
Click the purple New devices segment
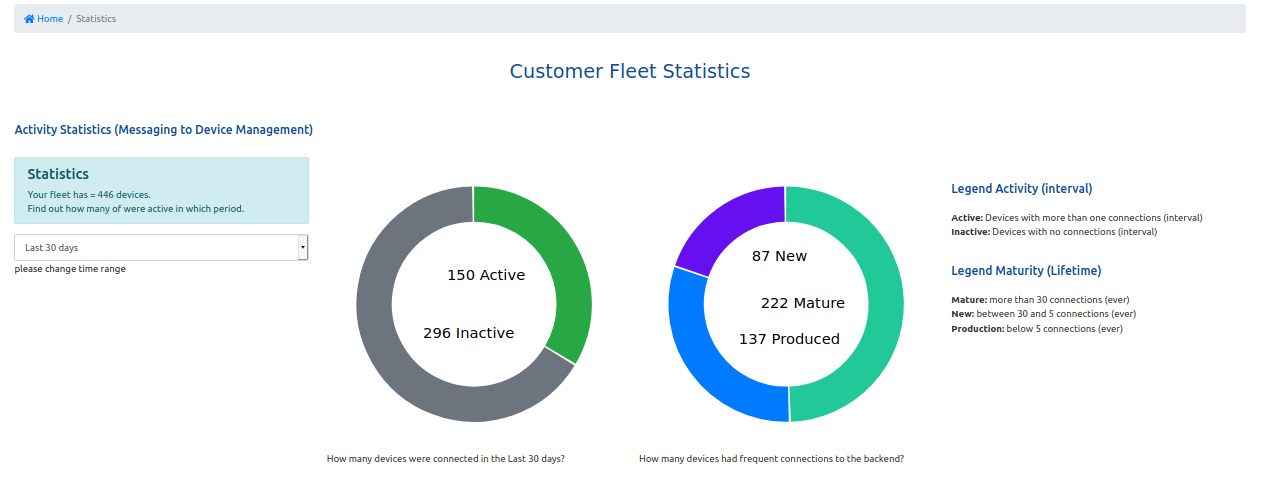[725, 220]
